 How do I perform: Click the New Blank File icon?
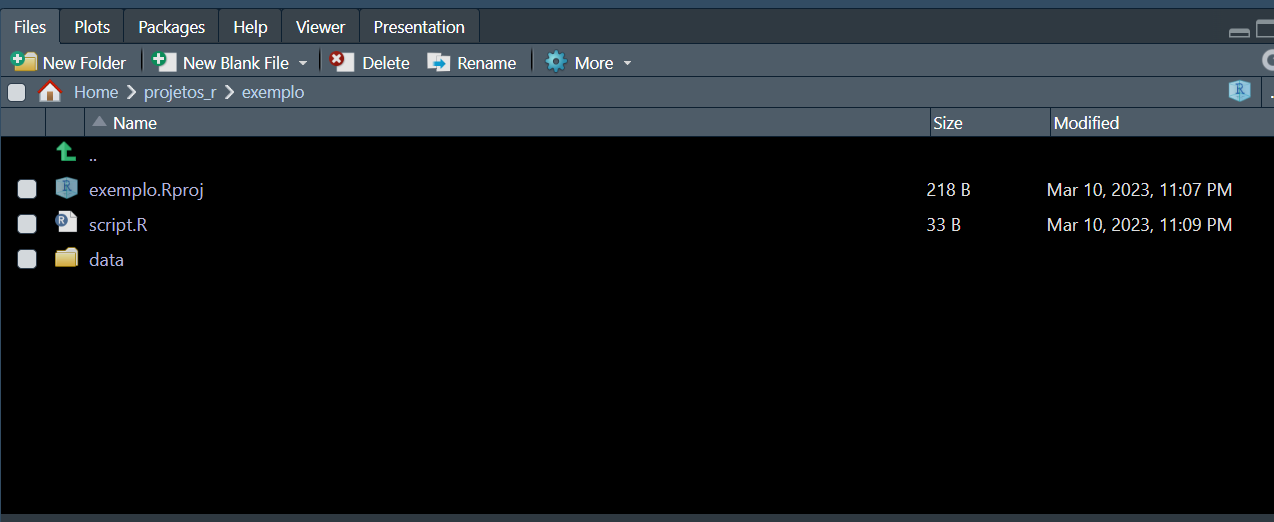165,62
